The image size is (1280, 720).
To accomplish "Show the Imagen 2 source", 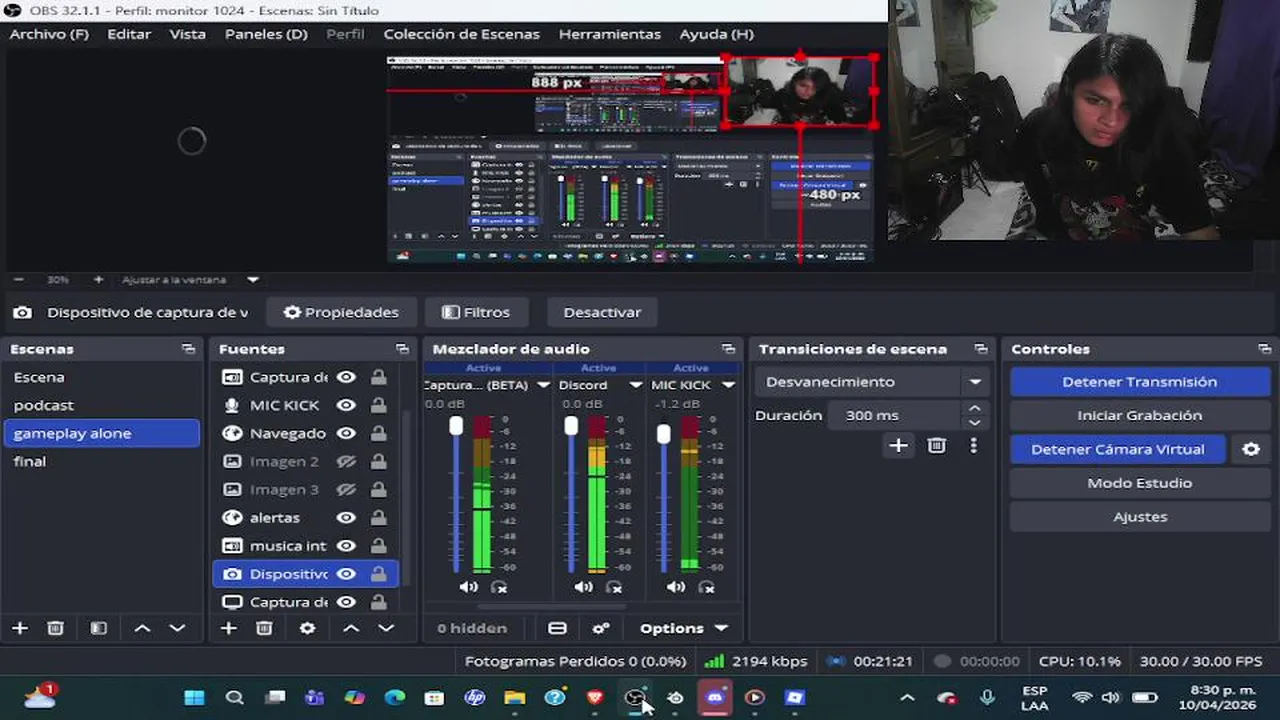I will (346, 461).
